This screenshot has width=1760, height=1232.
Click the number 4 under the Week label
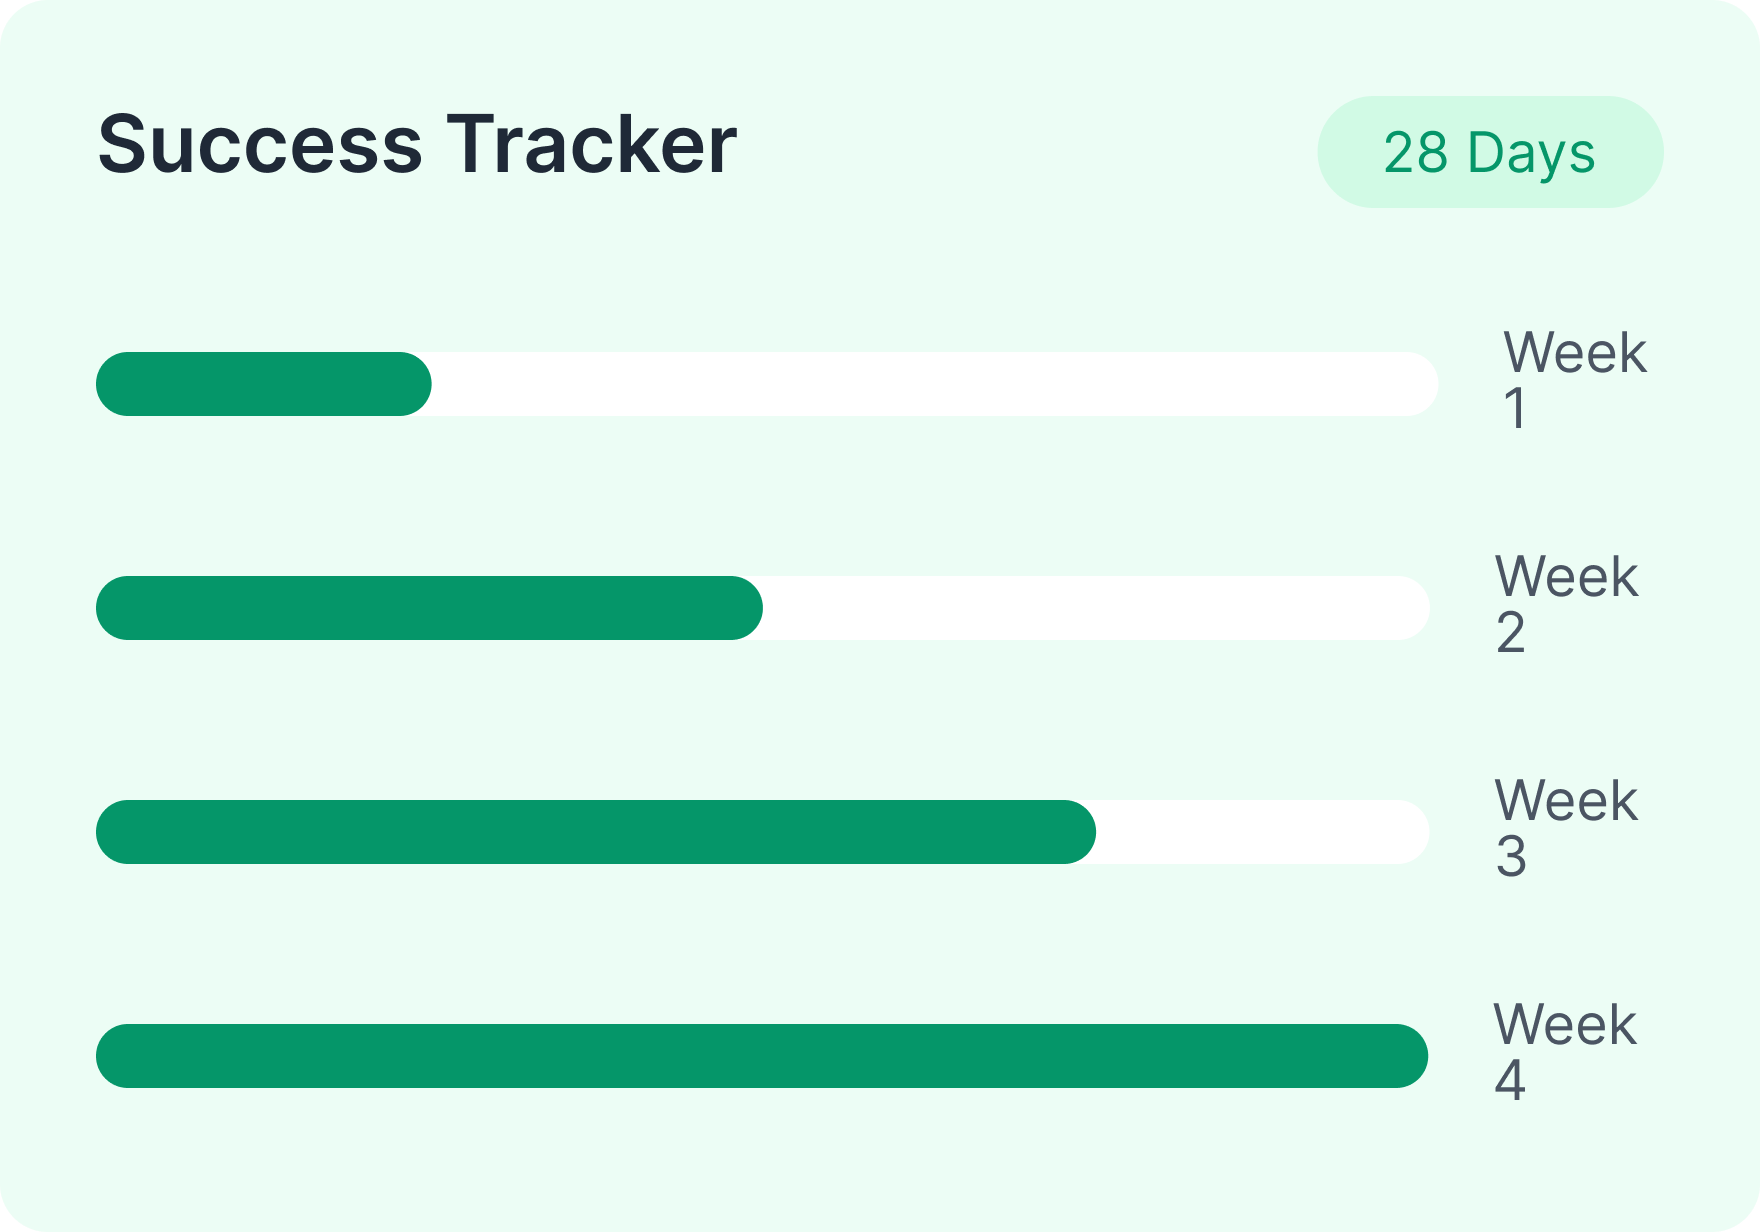[x=1510, y=1080]
